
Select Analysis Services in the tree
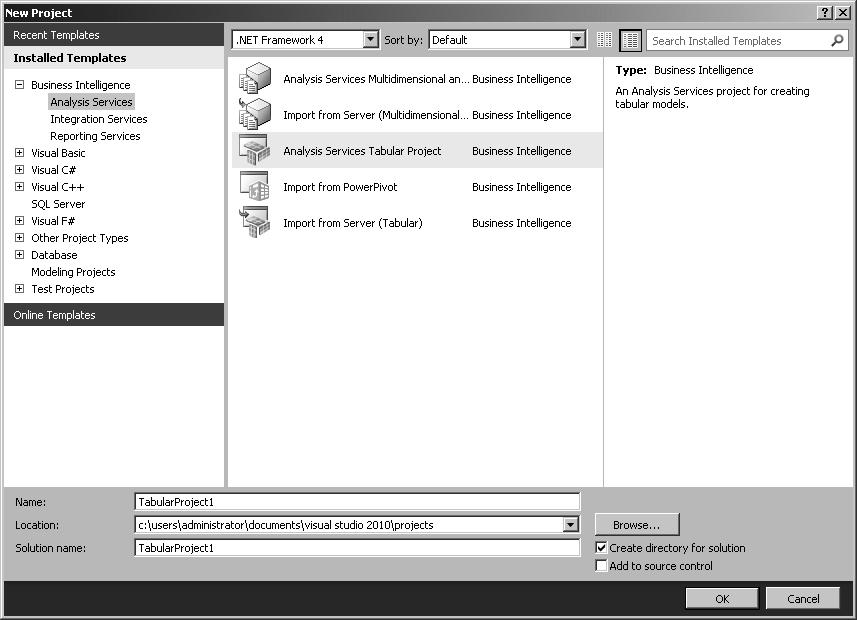(91, 102)
